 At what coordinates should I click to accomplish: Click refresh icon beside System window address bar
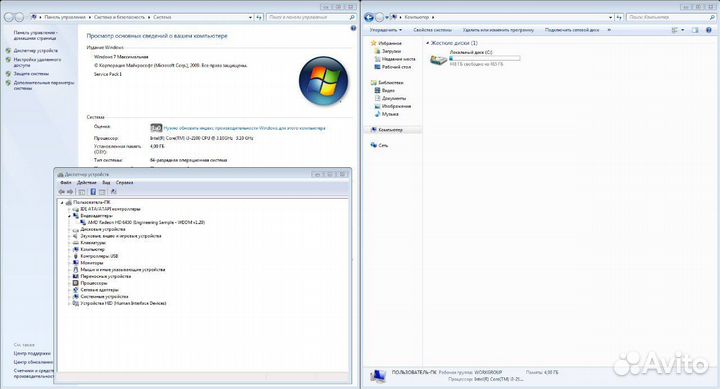(259, 17)
